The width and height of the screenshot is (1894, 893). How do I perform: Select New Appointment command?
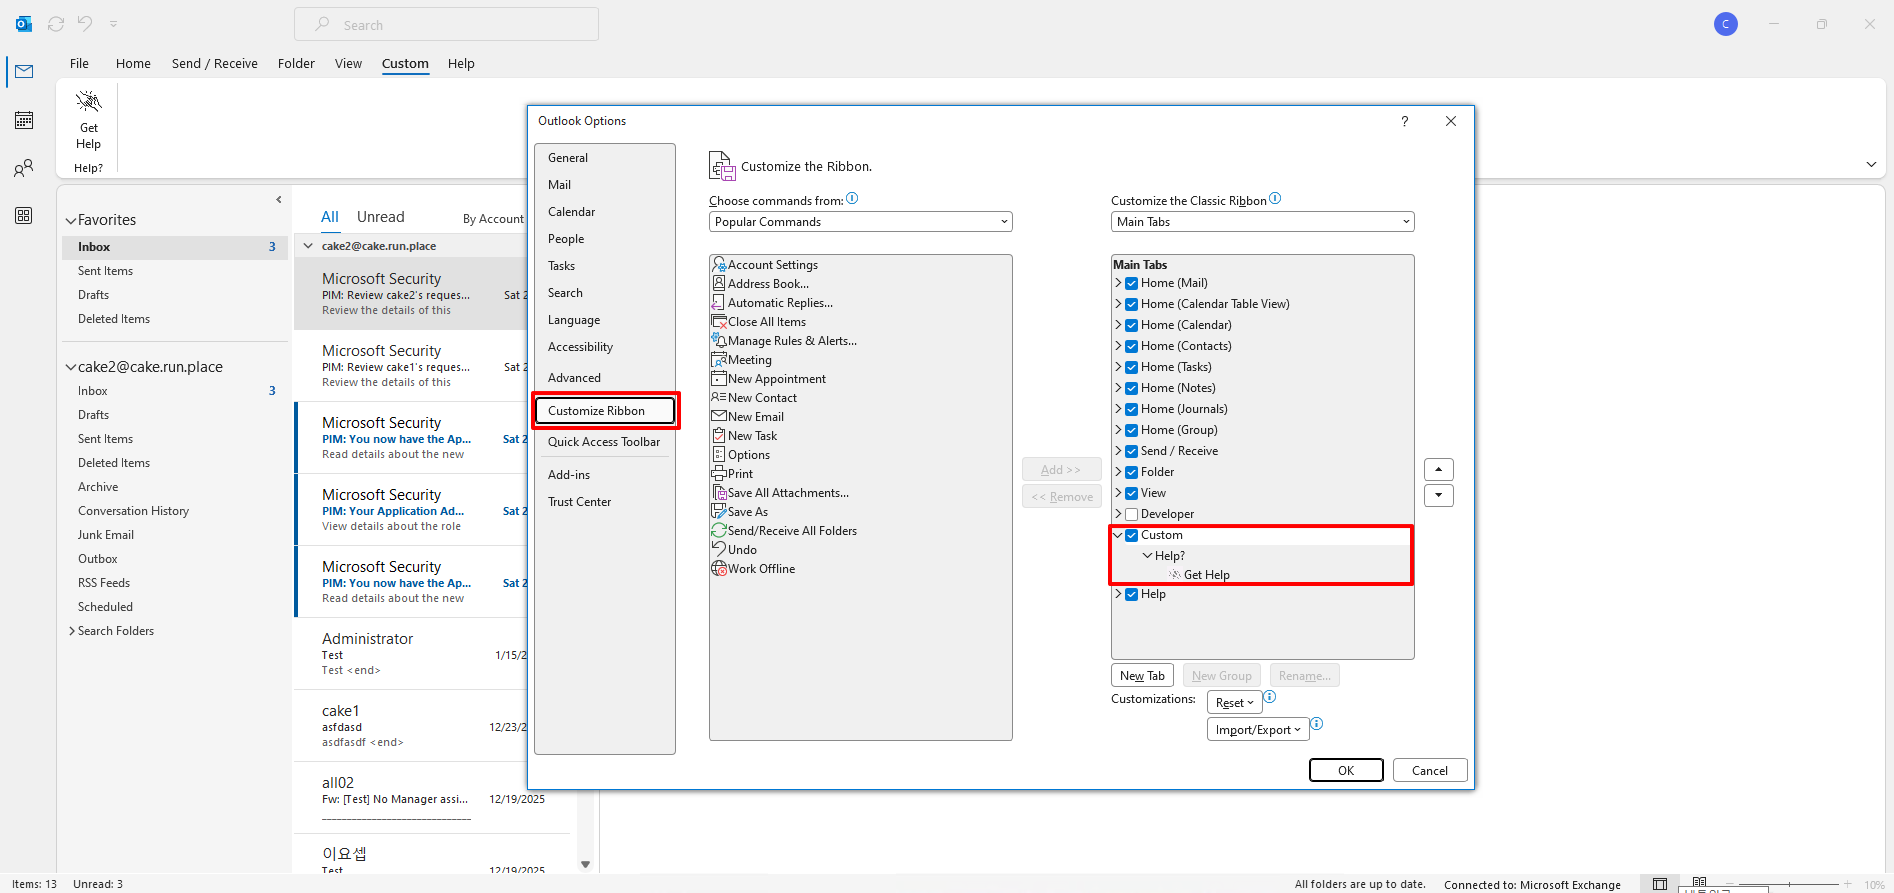(x=768, y=379)
